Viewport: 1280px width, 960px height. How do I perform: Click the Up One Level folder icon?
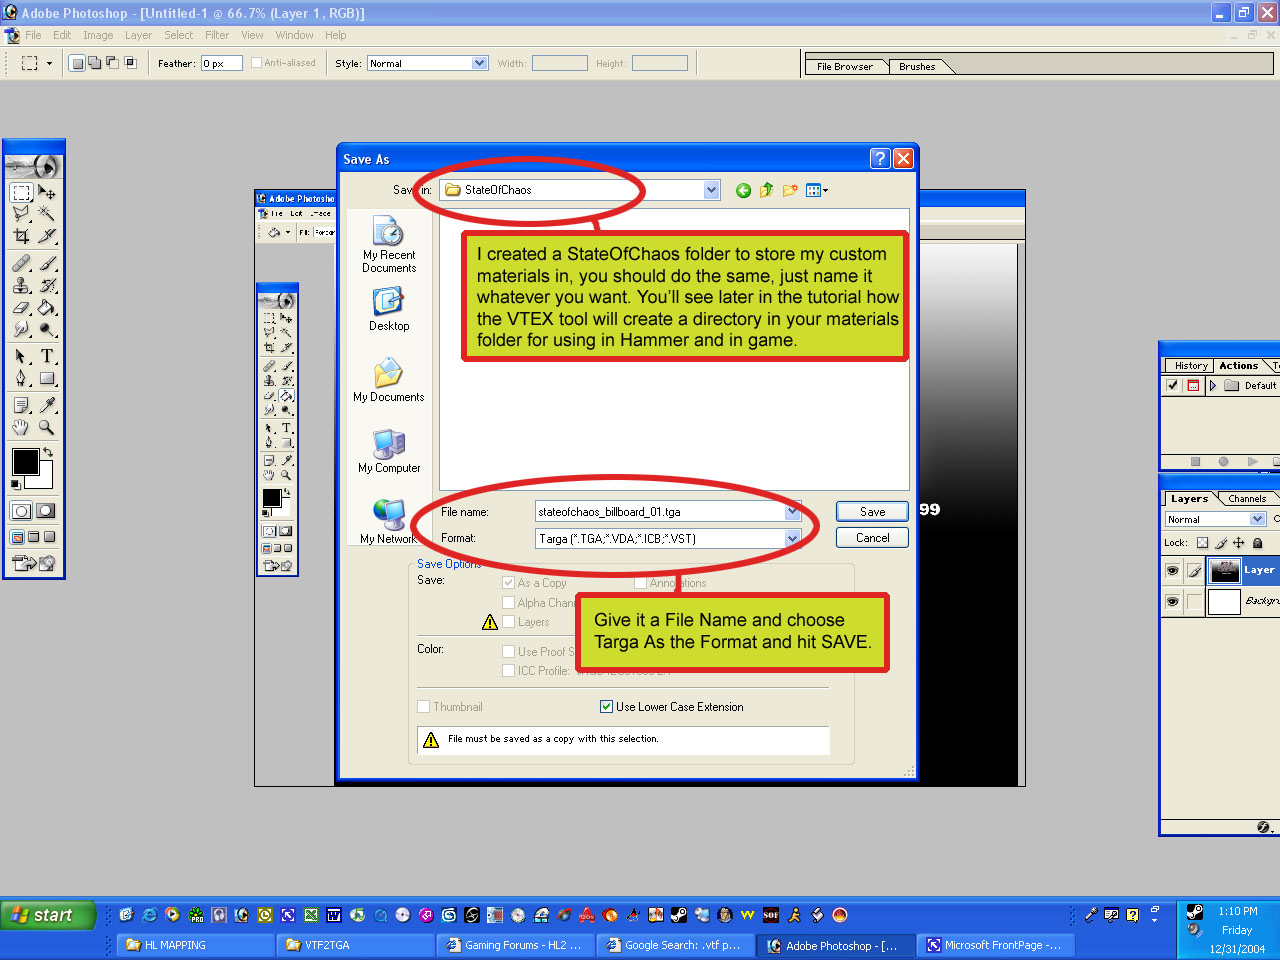coord(766,190)
